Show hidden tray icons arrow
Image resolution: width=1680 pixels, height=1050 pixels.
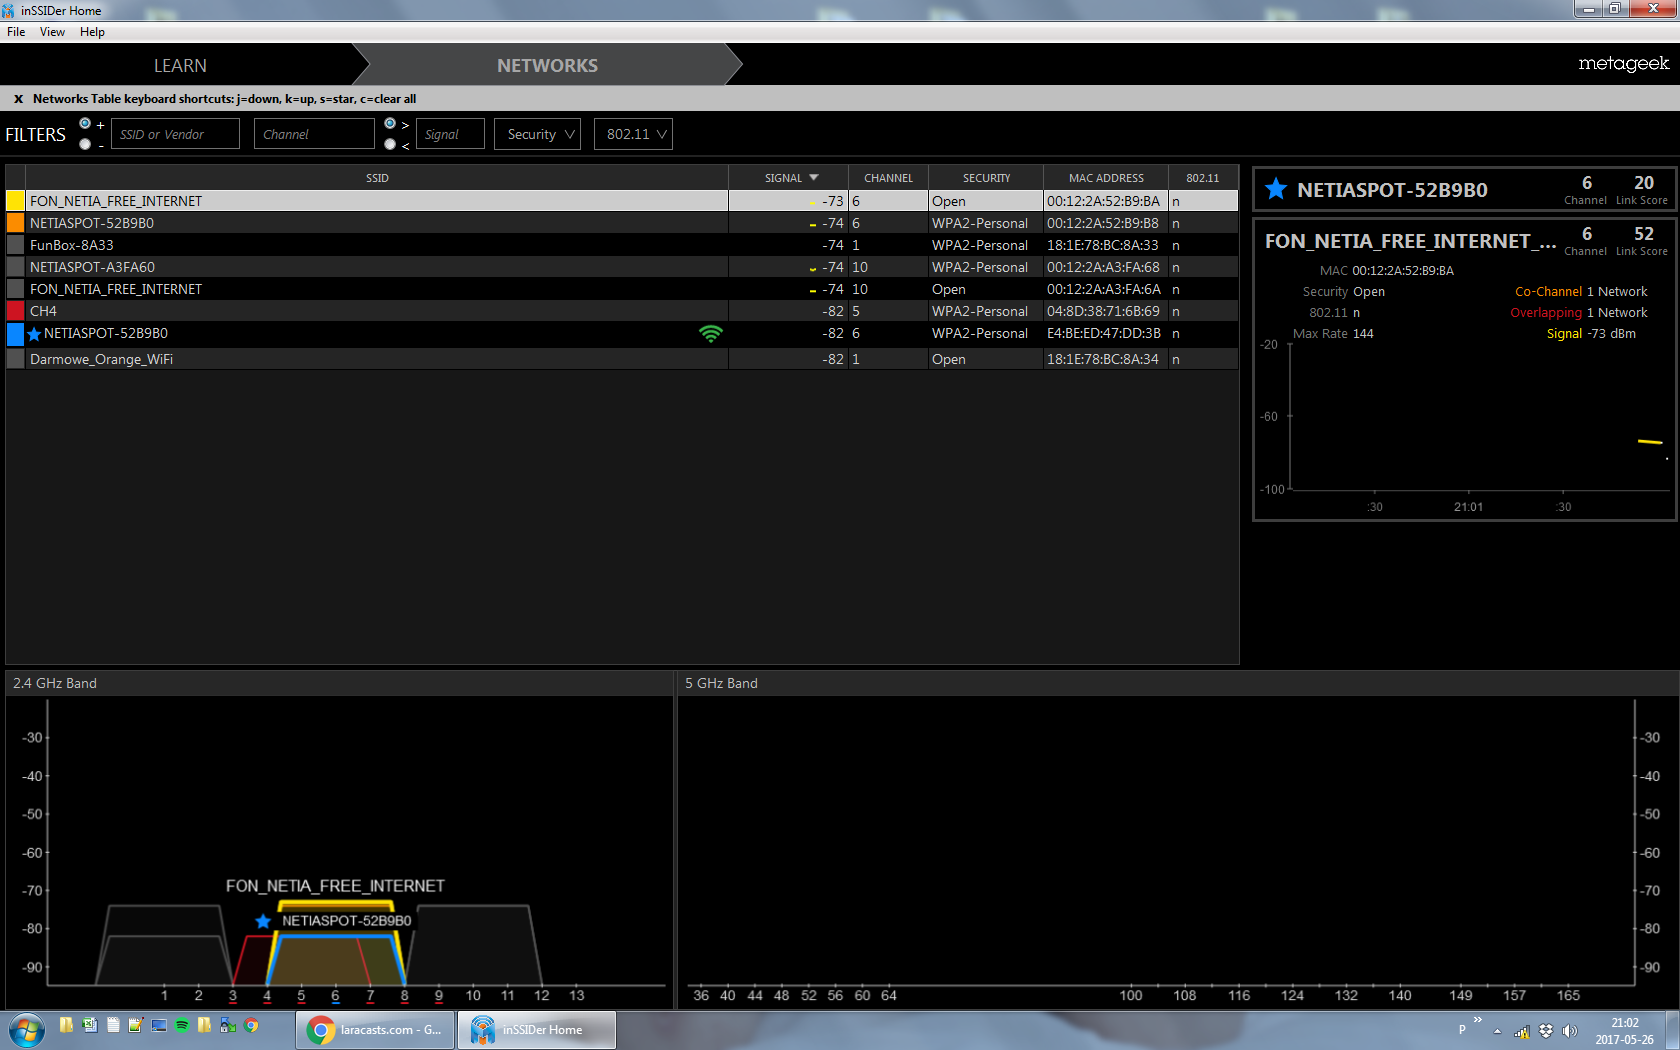(x=1497, y=1031)
